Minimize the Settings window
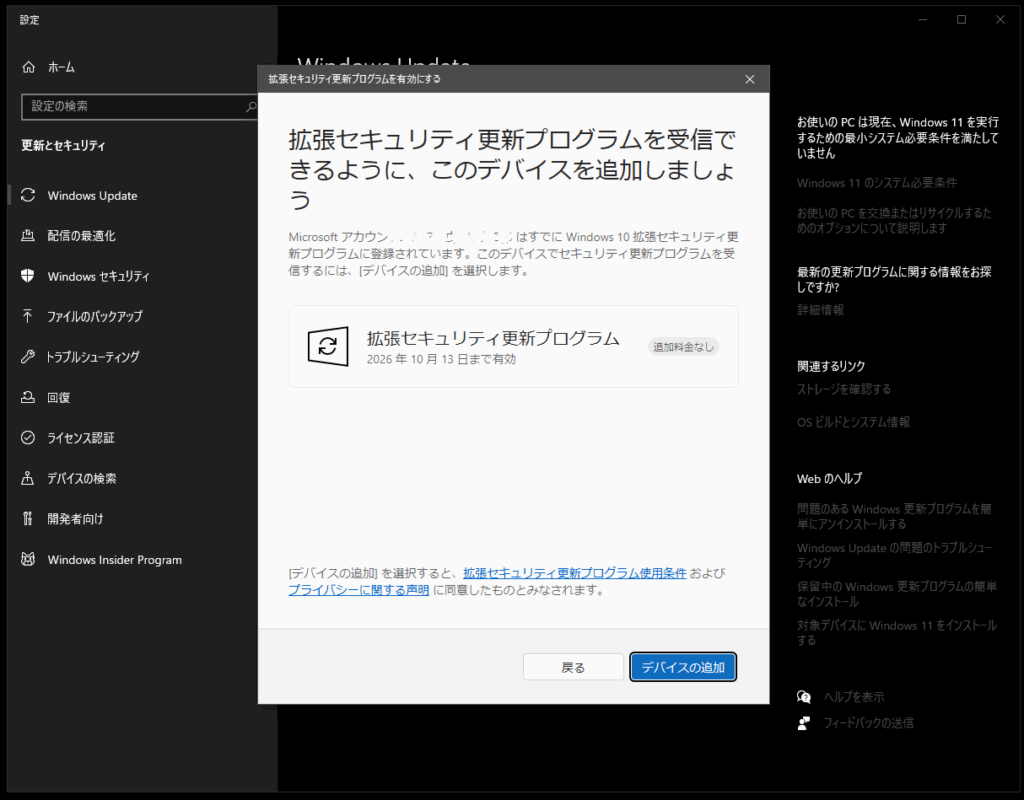The width and height of the screenshot is (1024, 800). [923, 20]
